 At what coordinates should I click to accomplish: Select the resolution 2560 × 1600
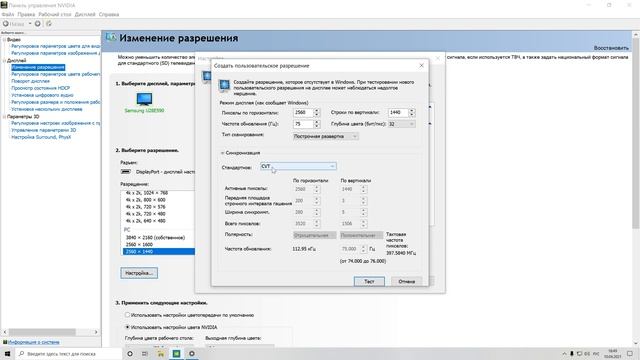139,244
